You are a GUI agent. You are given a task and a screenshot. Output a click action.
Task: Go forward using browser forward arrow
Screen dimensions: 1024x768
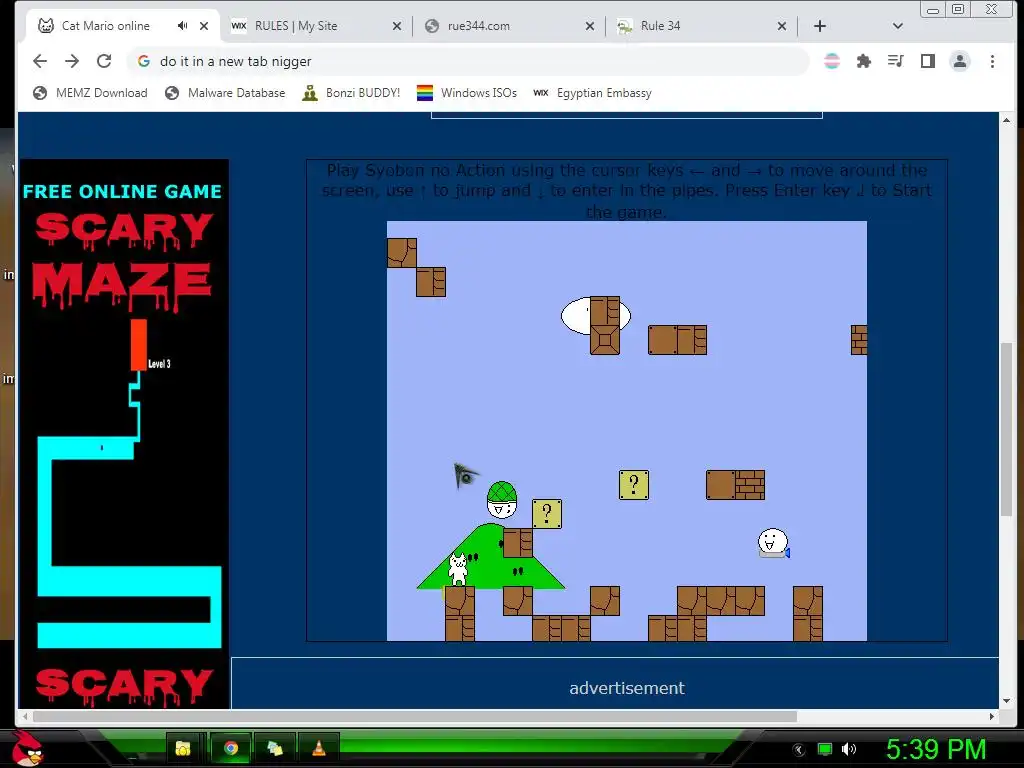(72, 61)
